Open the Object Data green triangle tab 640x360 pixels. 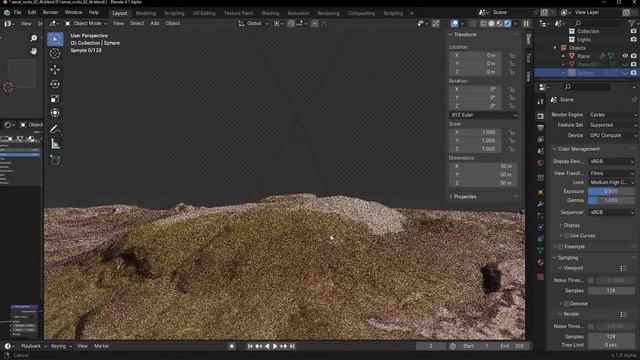pos(540,250)
